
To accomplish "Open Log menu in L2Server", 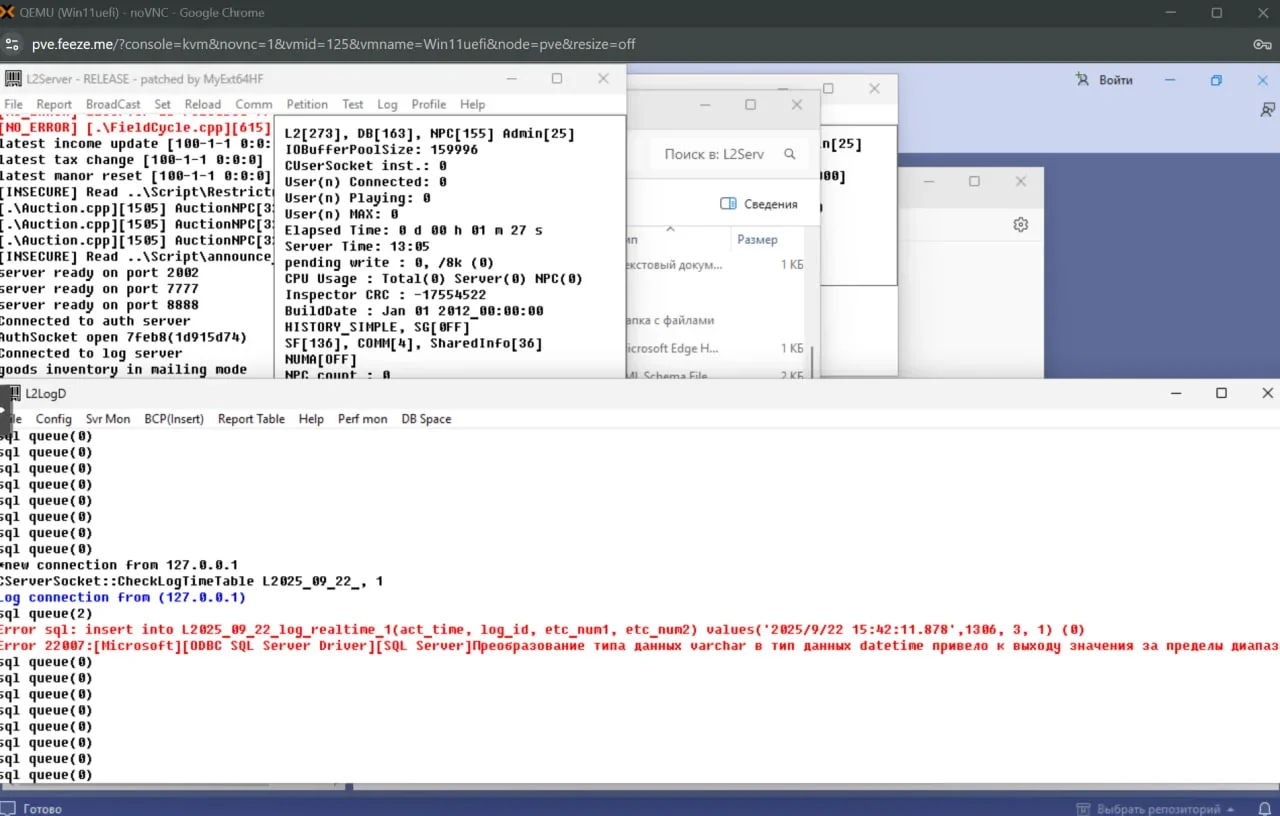I will pos(387,104).
